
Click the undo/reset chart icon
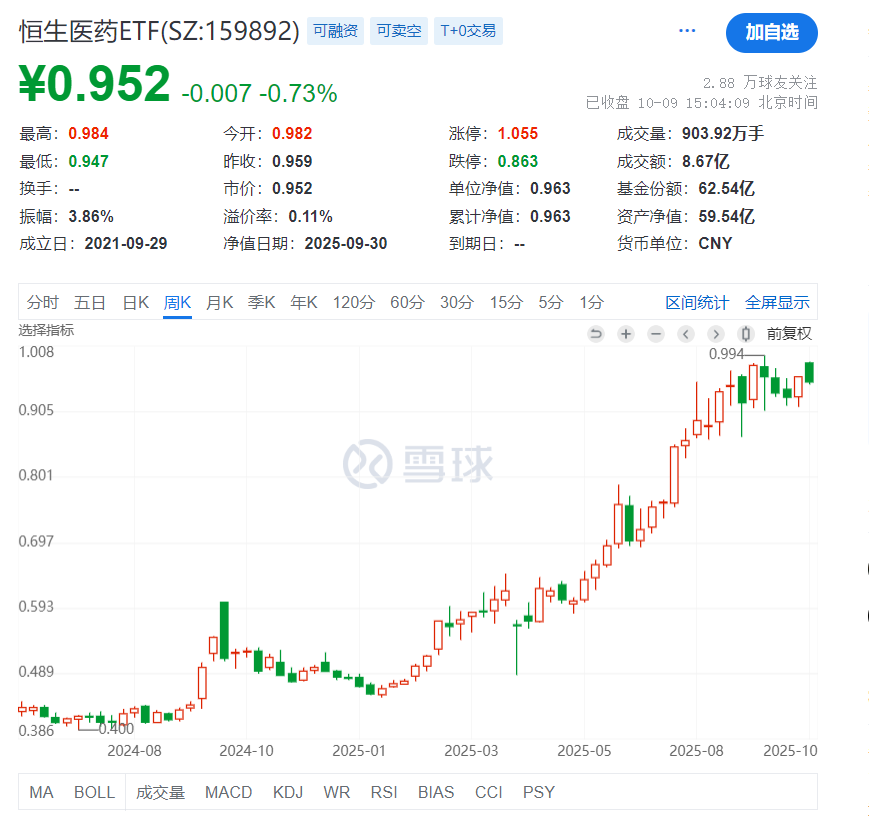[x=596, y=334]
